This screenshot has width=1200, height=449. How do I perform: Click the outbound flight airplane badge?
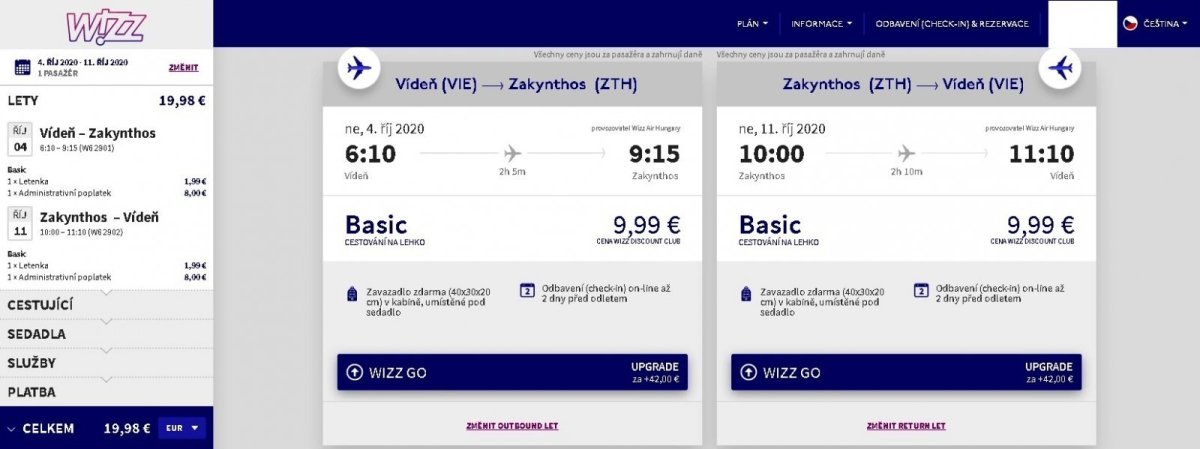tap(356, 68)
